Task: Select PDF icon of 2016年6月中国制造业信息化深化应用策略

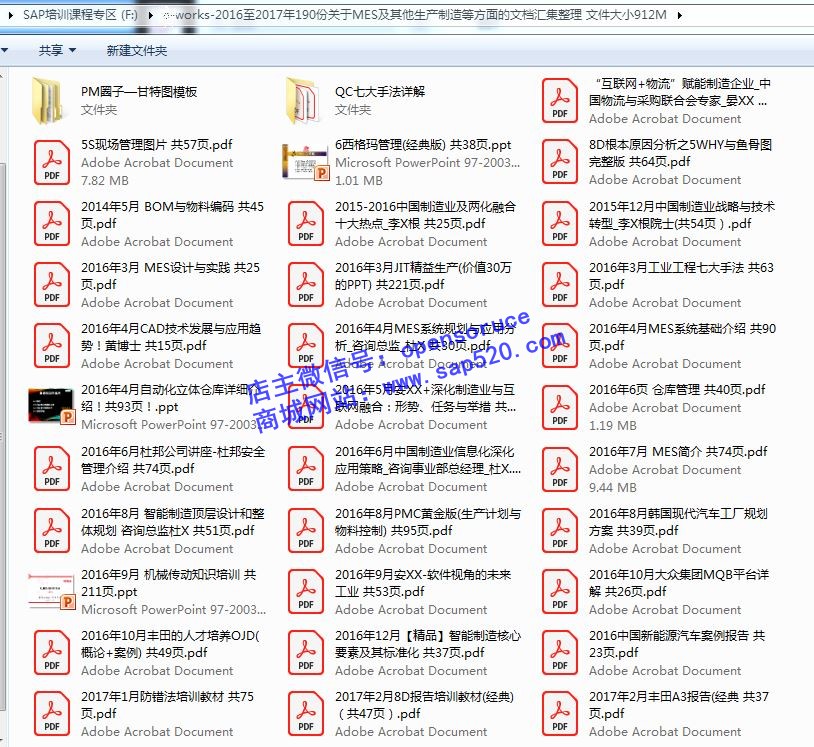Action: click(x=306, y=468)
